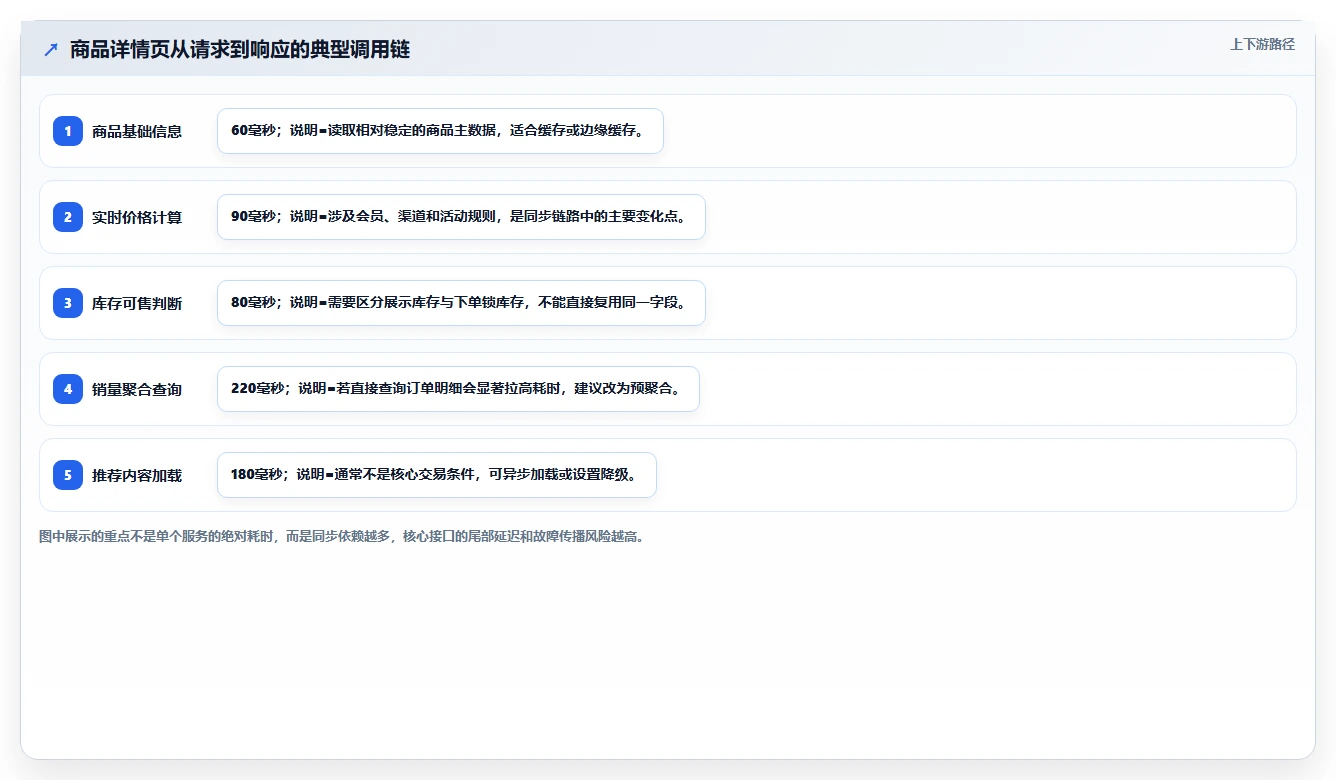Click the arrow icon beside the title
Screen dimensions: 1336x780
tap(51, 49)
